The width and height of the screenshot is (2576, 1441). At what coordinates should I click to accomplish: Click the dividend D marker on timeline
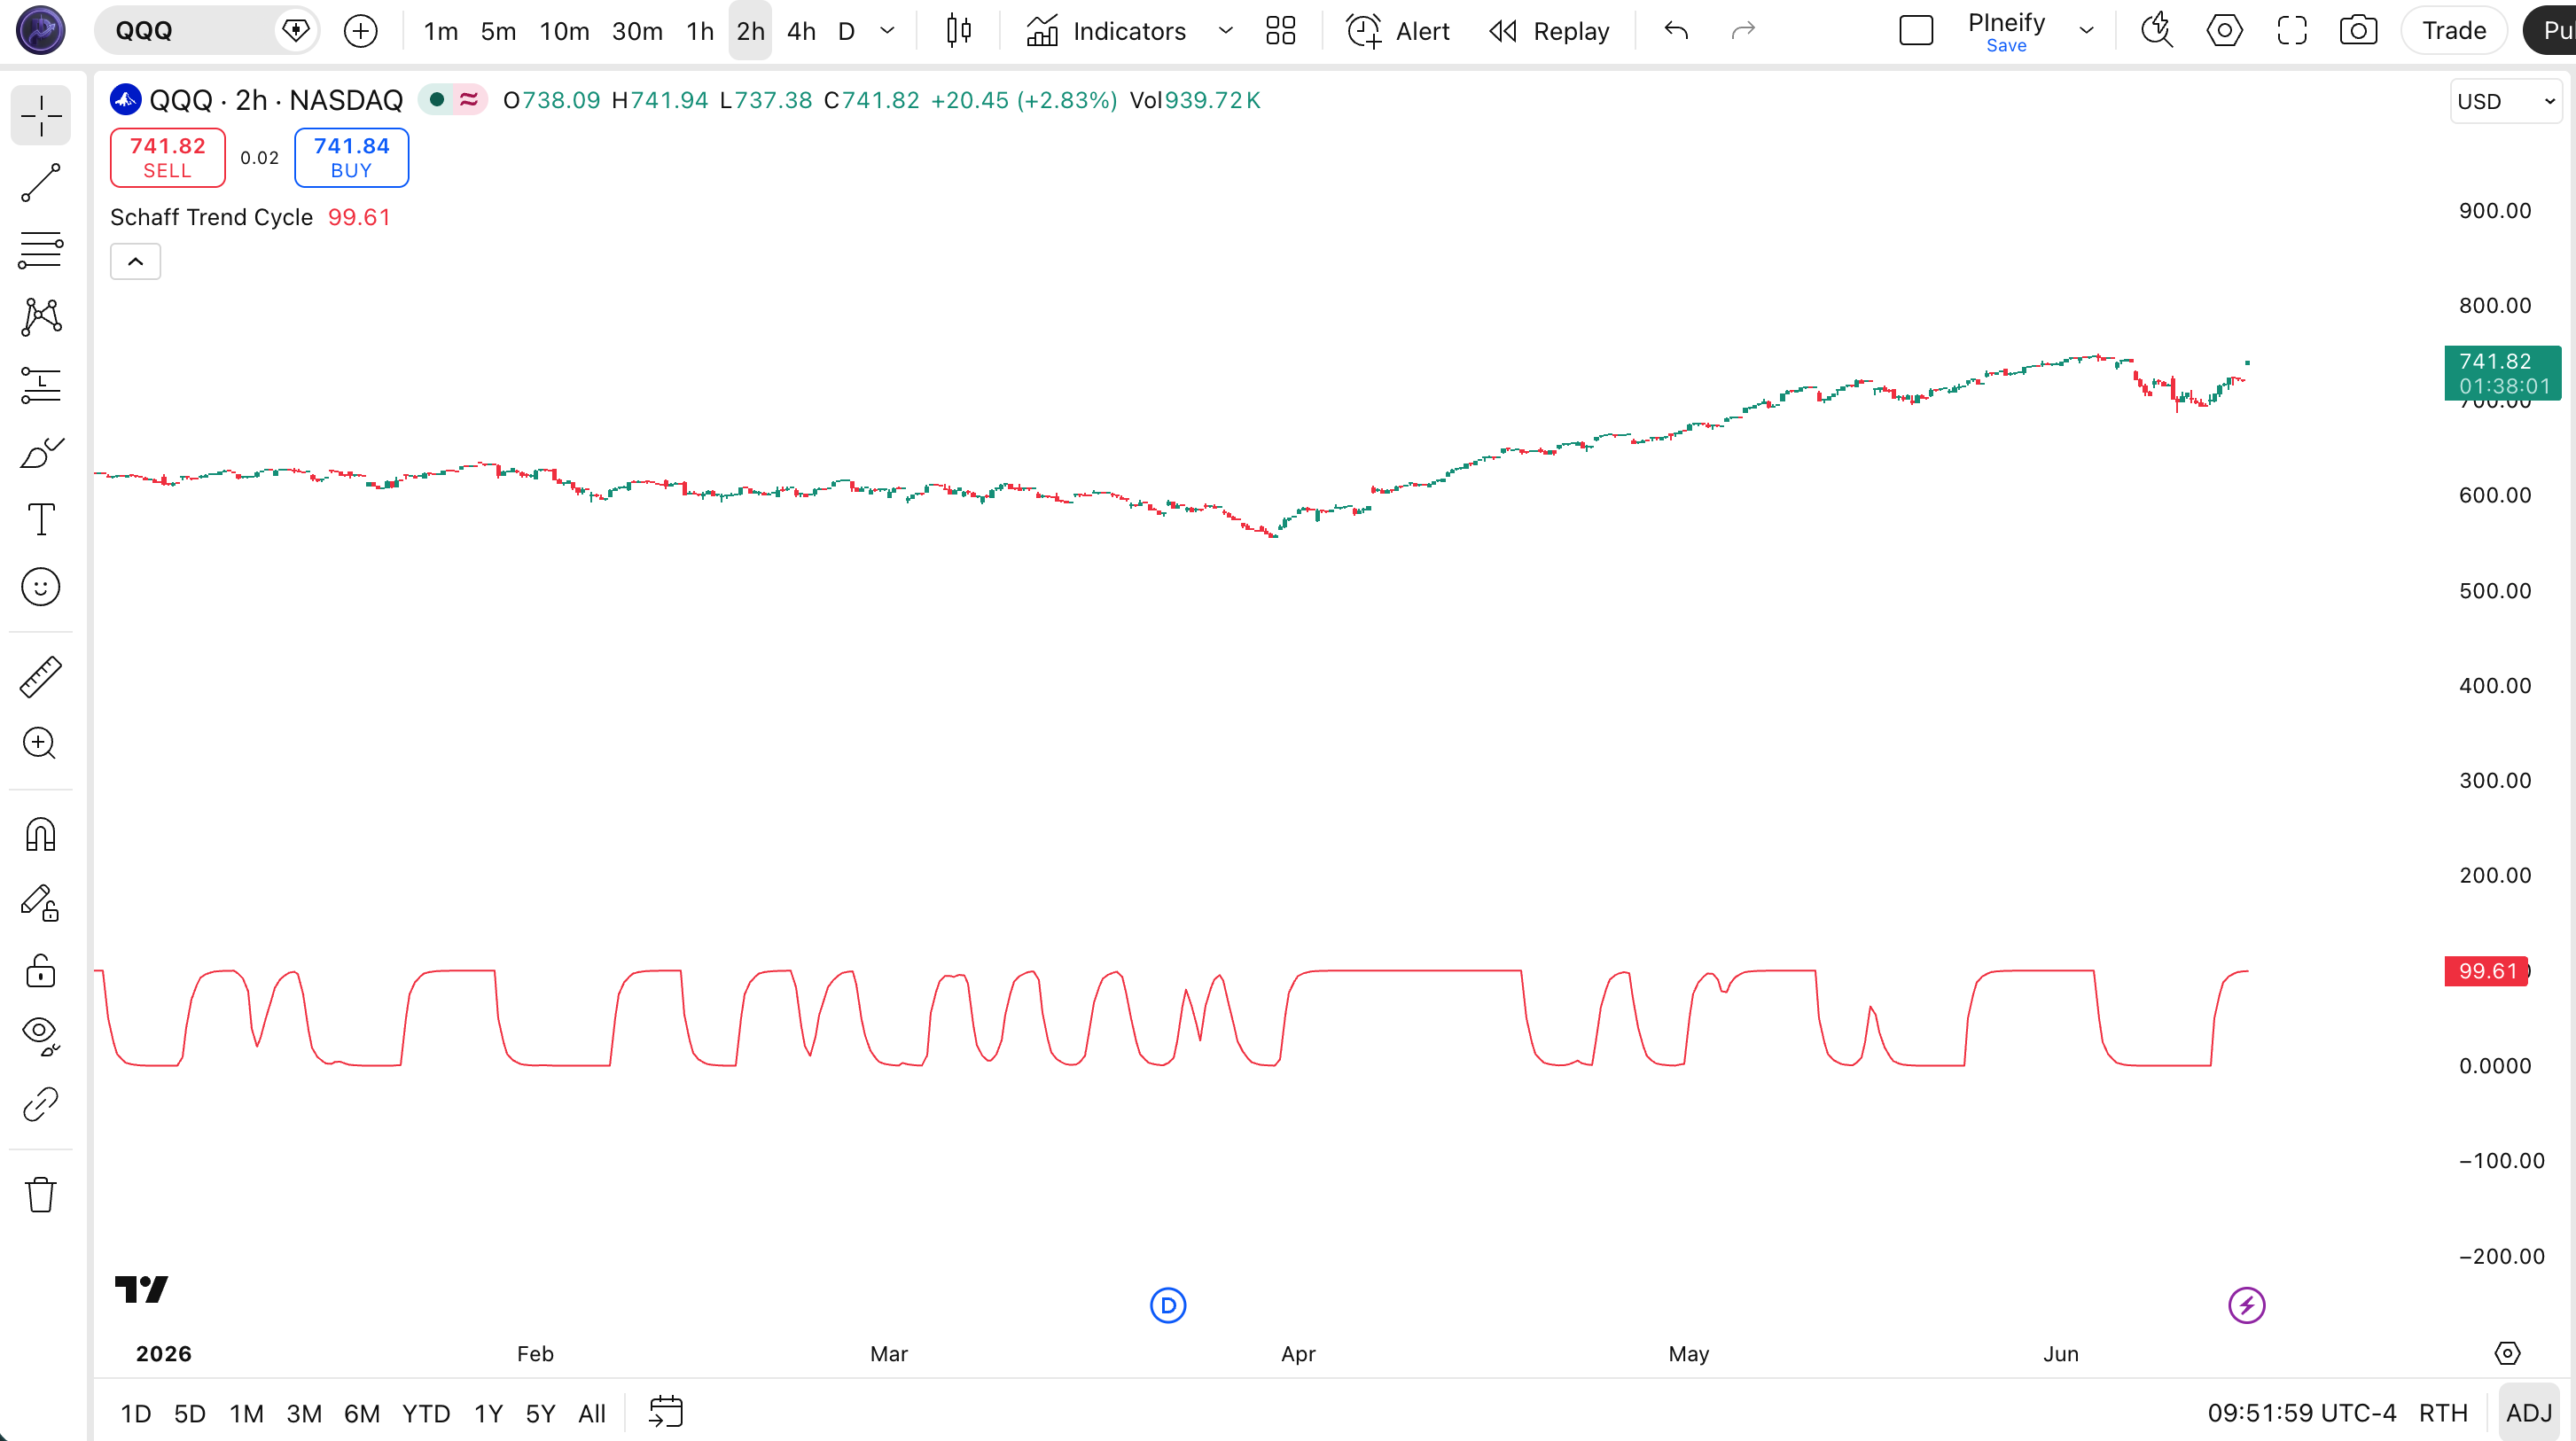[1168, 1305]
